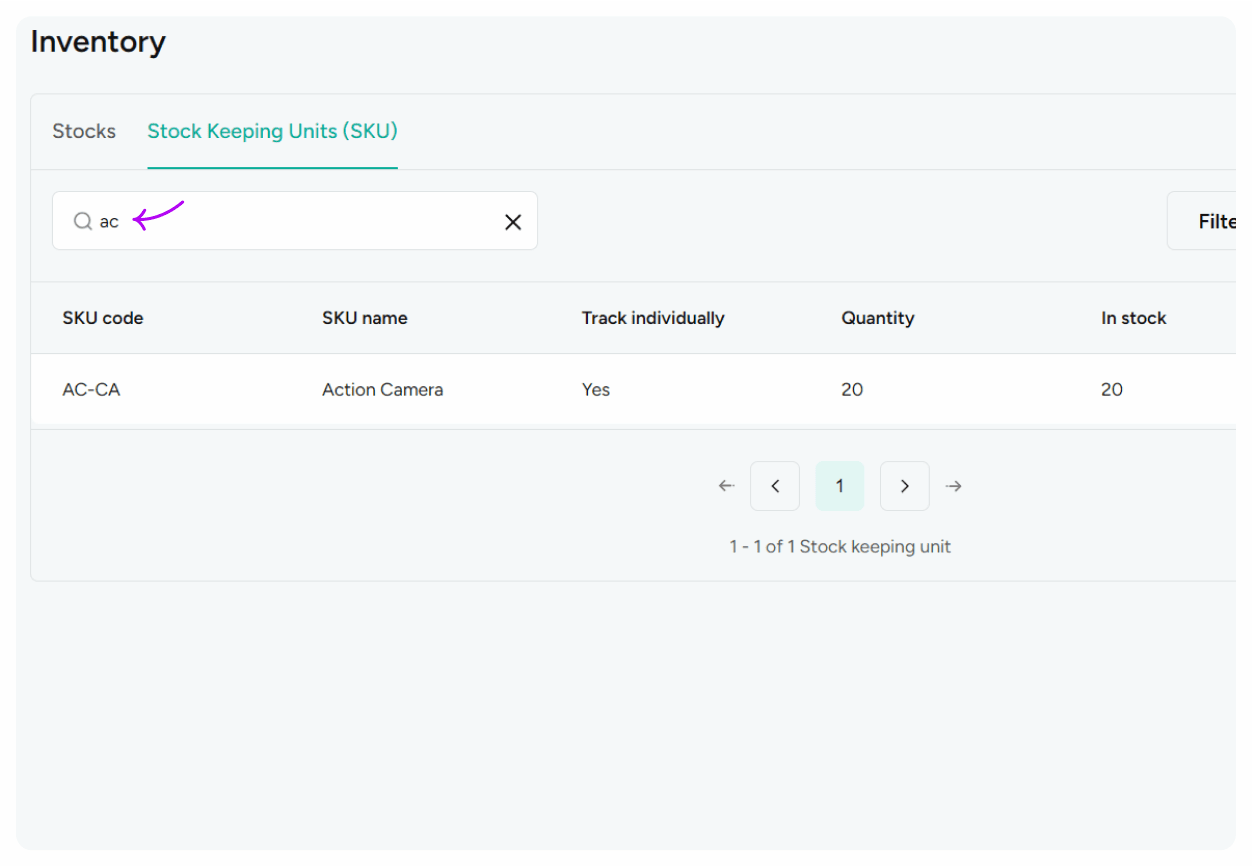The width and height of the screenshot is (1252, 867).
Task: Jump to last page using right arrow icon
Action: [953, 485]
